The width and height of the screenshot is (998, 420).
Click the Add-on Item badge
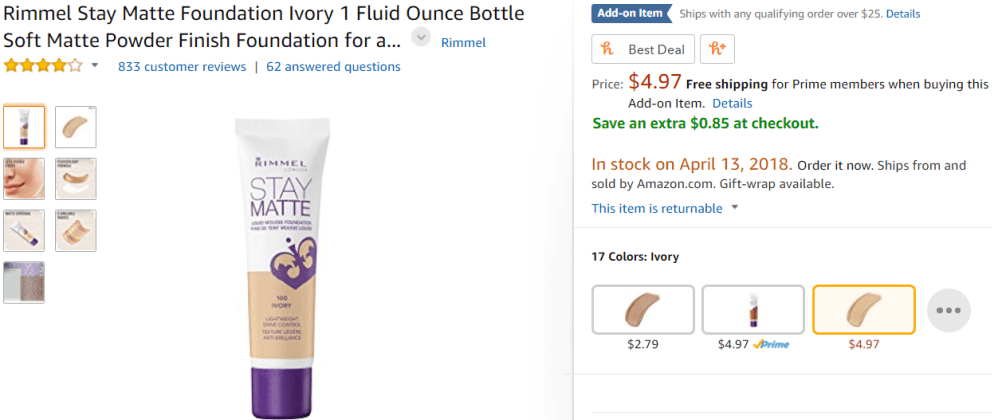(630, 14)
